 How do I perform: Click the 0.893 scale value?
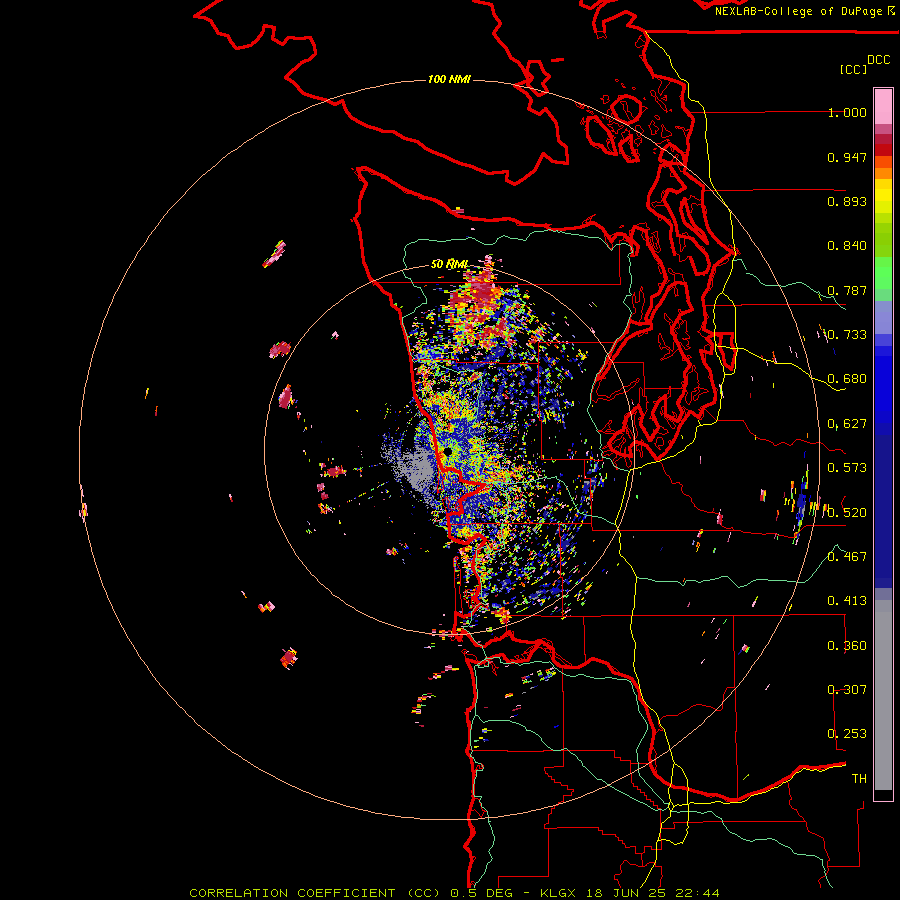(847, 201)
